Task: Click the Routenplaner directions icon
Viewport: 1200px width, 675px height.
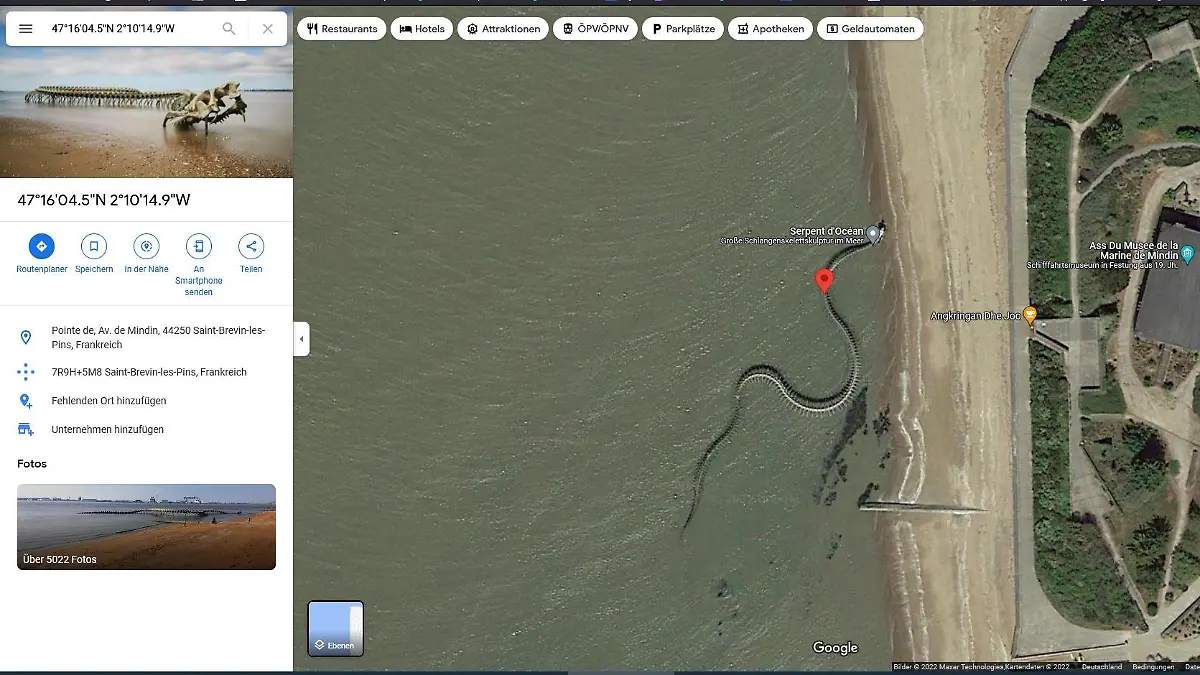Action: click(41, 246)
